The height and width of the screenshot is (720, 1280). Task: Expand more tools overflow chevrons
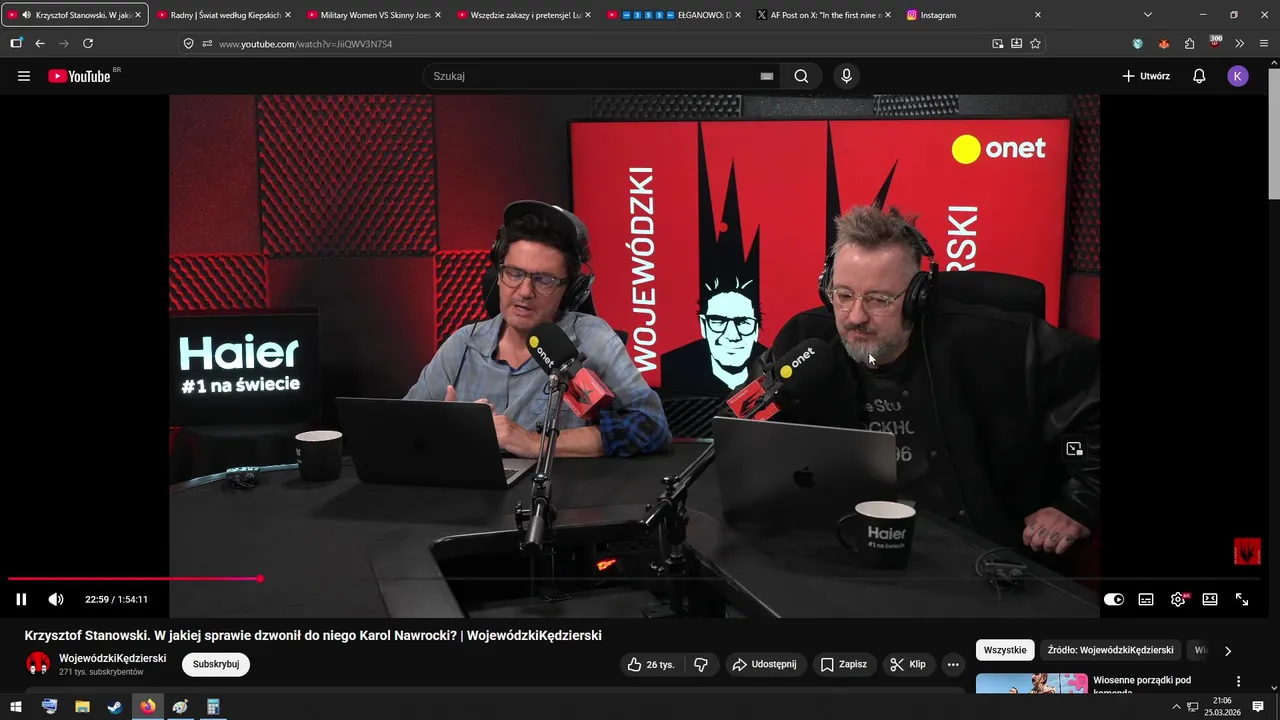coord(1240,44)
